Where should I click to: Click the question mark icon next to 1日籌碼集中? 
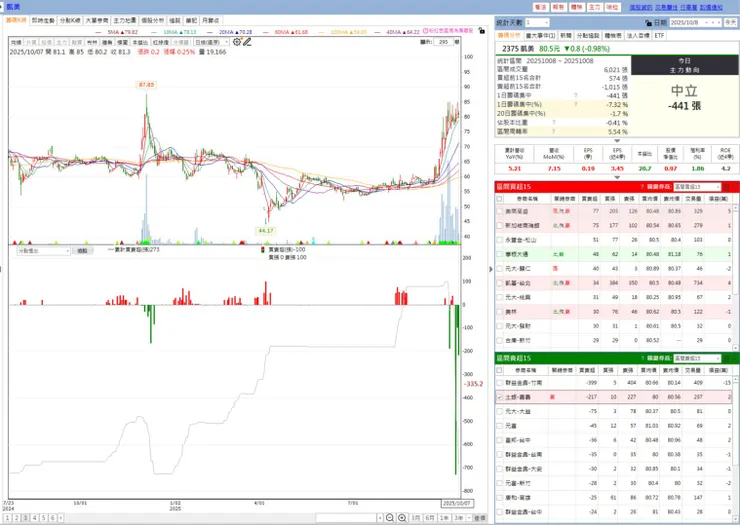tap(576, 95)
